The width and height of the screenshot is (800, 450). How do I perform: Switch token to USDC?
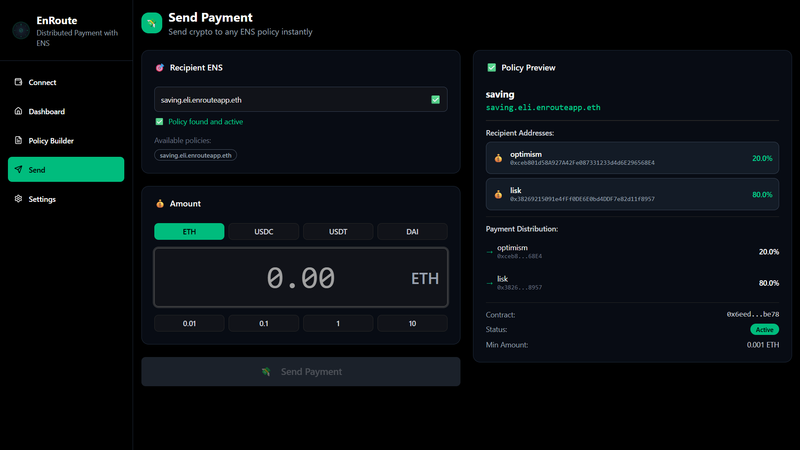(x=264, y=232)
